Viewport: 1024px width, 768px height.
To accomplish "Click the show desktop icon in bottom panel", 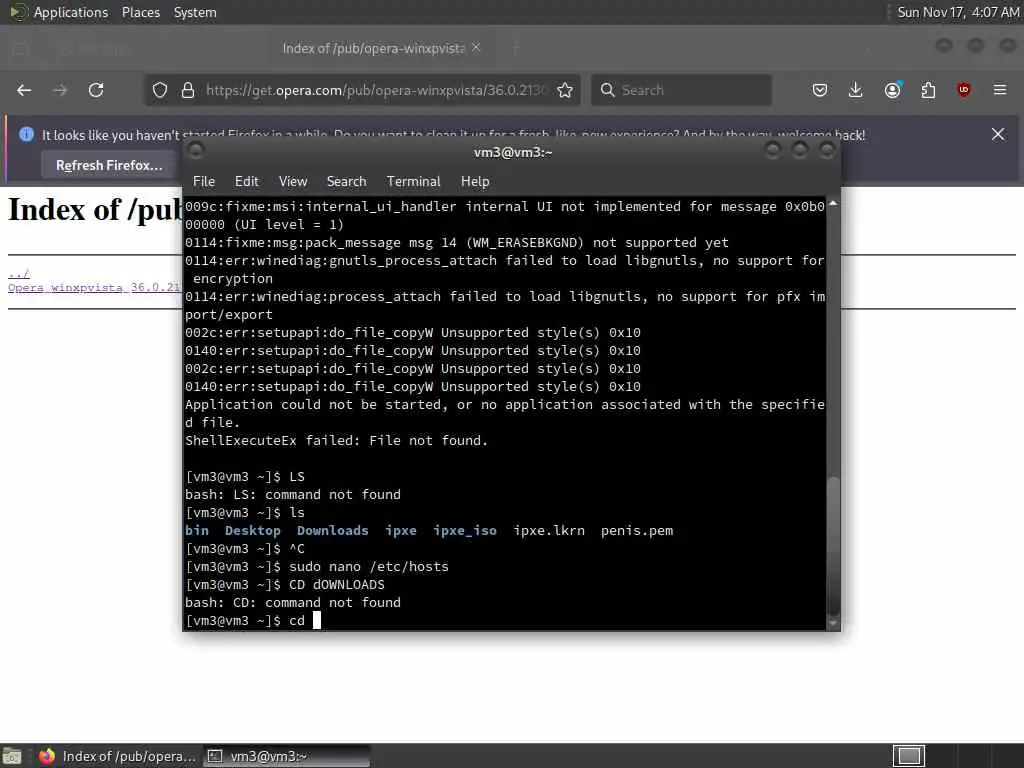I will click(12, 756).
